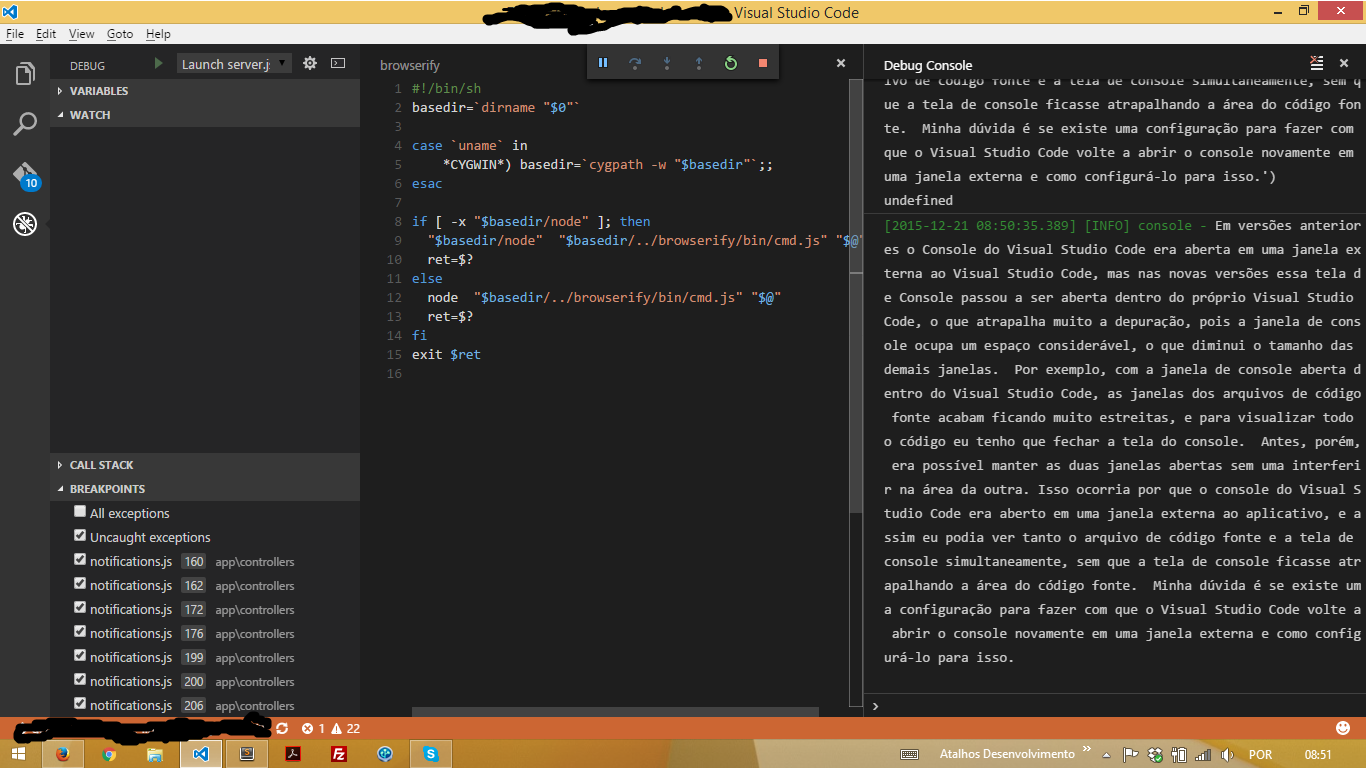This screenshot has width=1366, height=768.
Task: Open the touch keyboard from the taskbar
Action: [910, 754]
